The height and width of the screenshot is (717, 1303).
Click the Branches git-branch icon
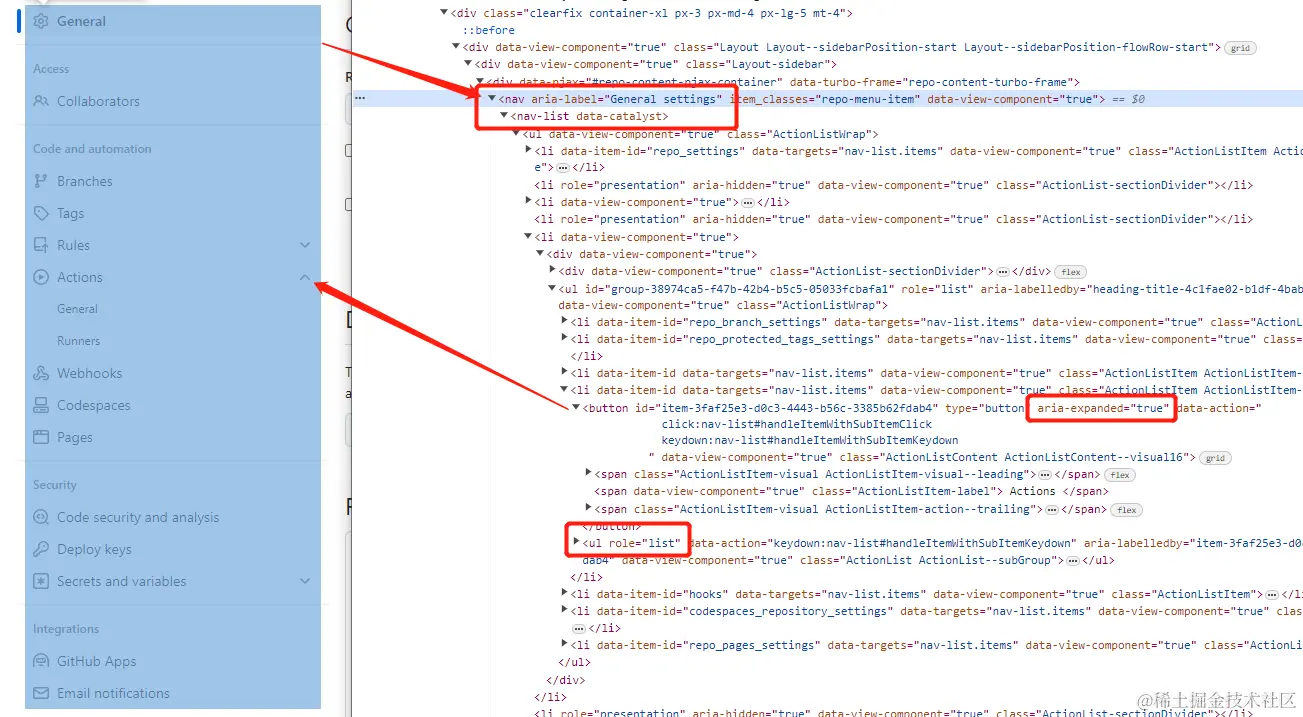click(x=41, y=181)
